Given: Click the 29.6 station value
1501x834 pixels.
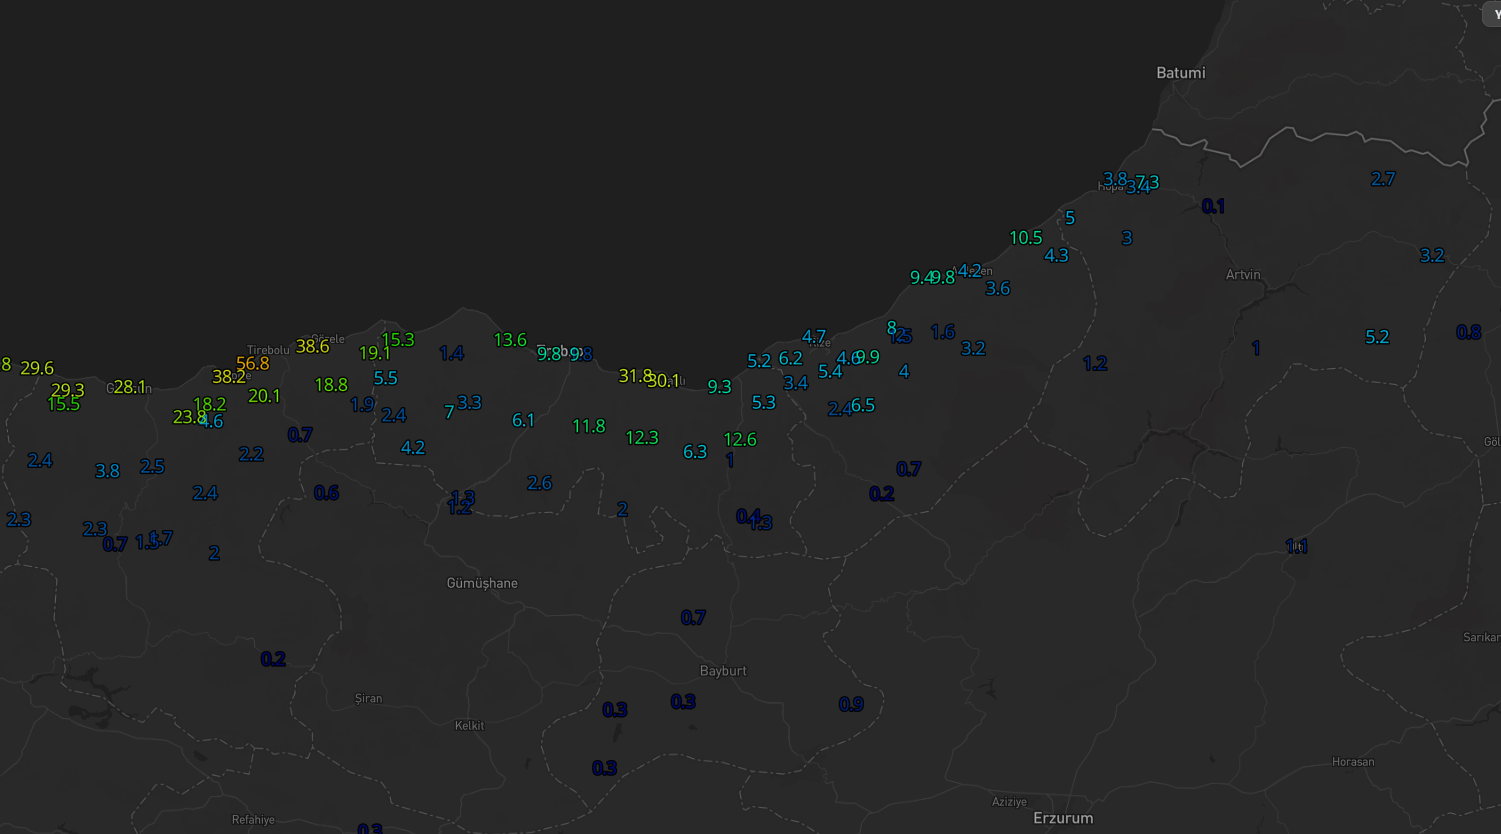Looking at the screenshot, I should point(37,368).
